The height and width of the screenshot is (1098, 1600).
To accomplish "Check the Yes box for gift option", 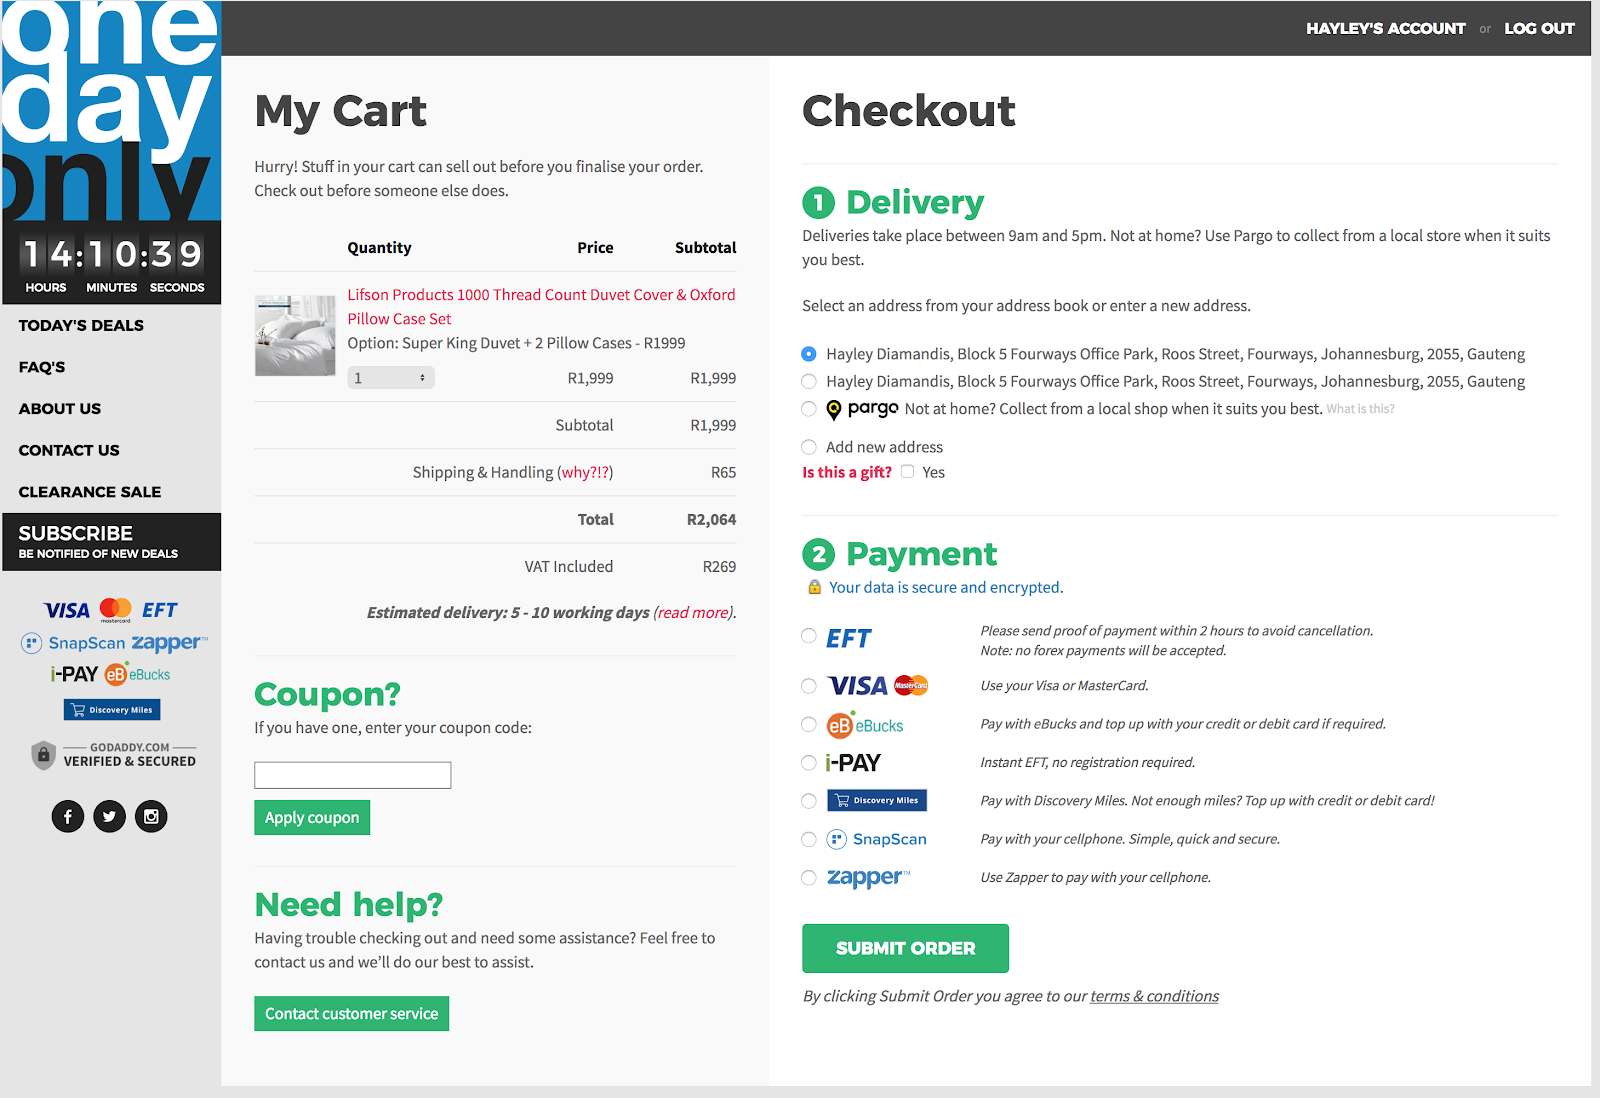I will tap(907, 472).
